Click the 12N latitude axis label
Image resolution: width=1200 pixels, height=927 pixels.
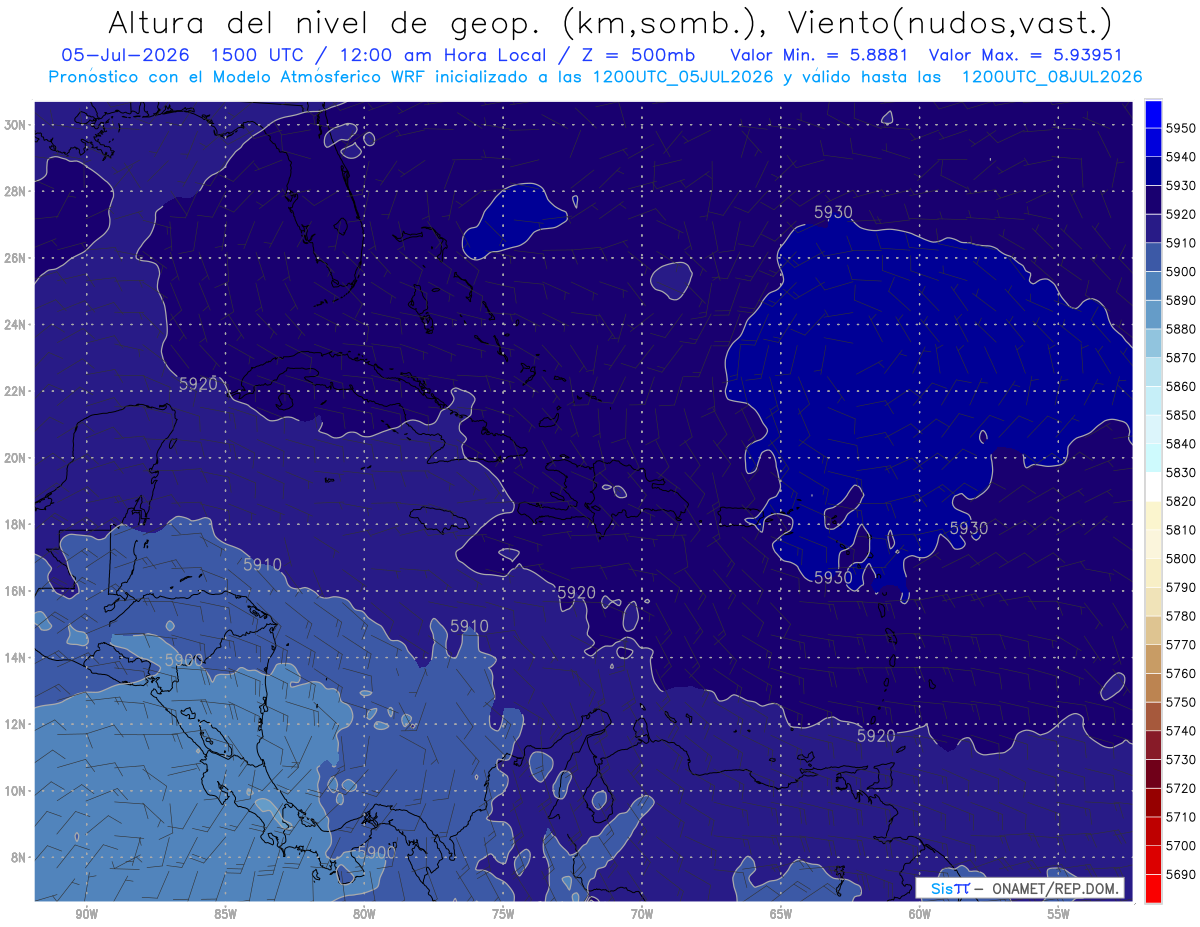click(17, 724)
